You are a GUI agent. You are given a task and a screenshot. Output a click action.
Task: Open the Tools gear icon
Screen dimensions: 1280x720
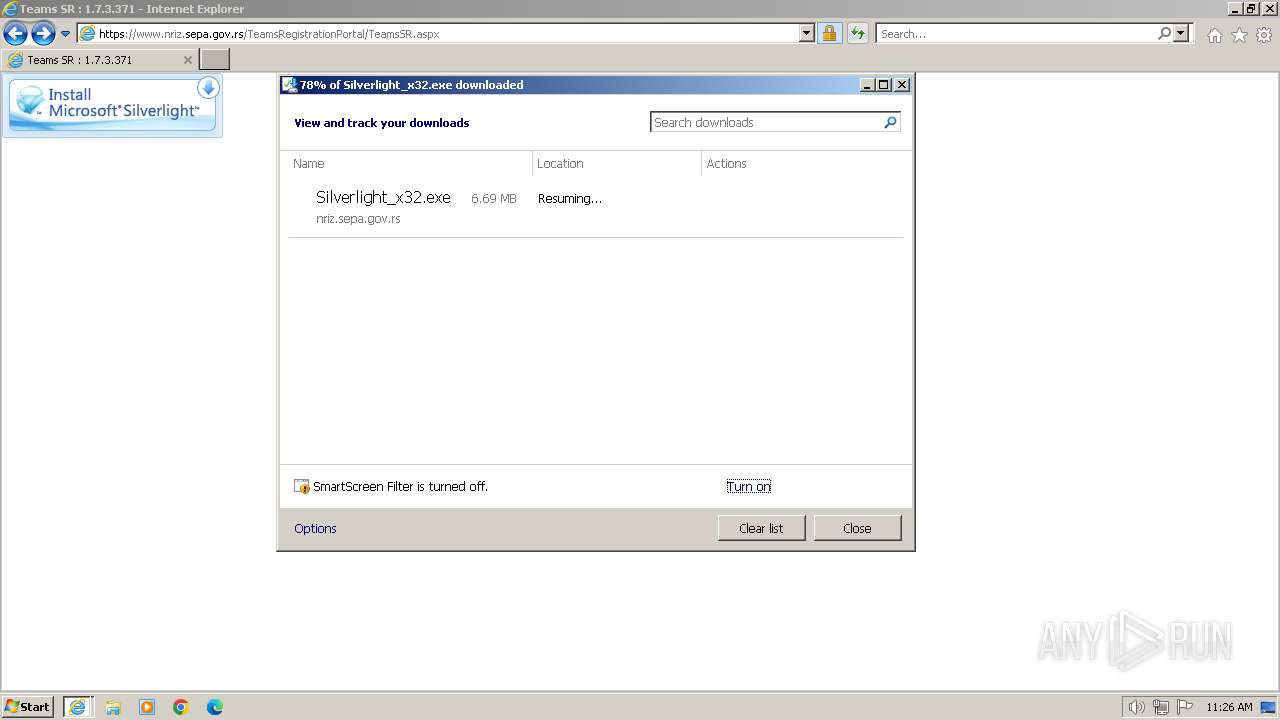tap(1264, 35)
